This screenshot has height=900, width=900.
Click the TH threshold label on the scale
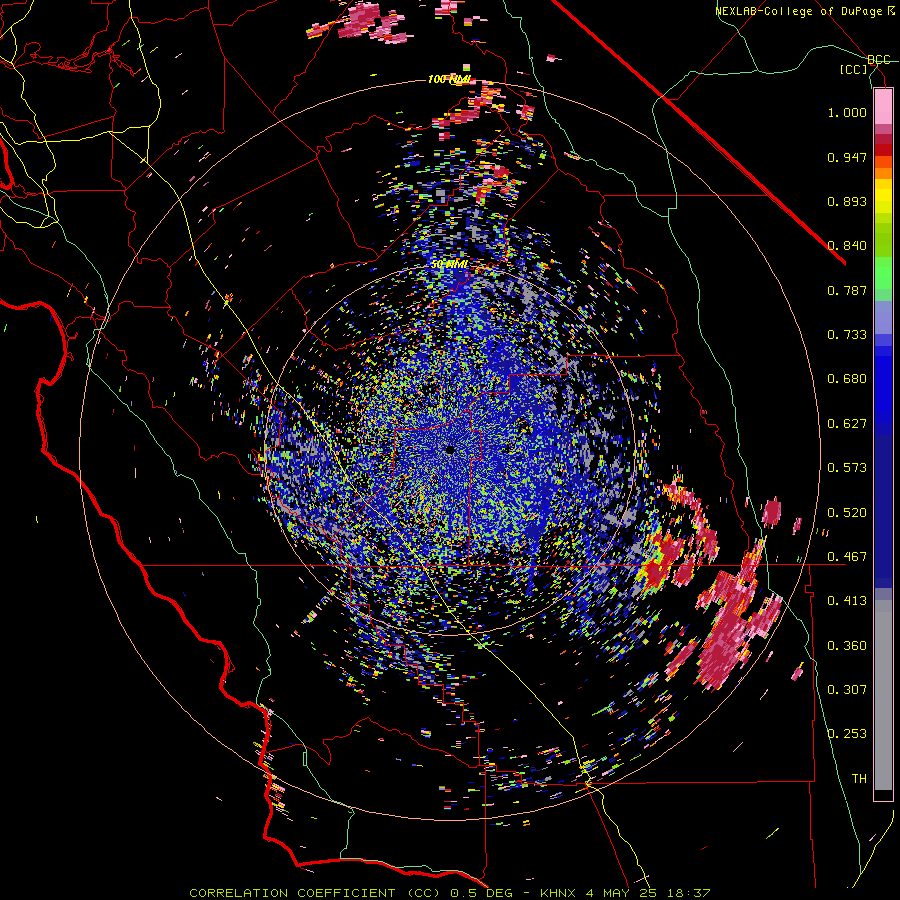[x=859, y=779]
